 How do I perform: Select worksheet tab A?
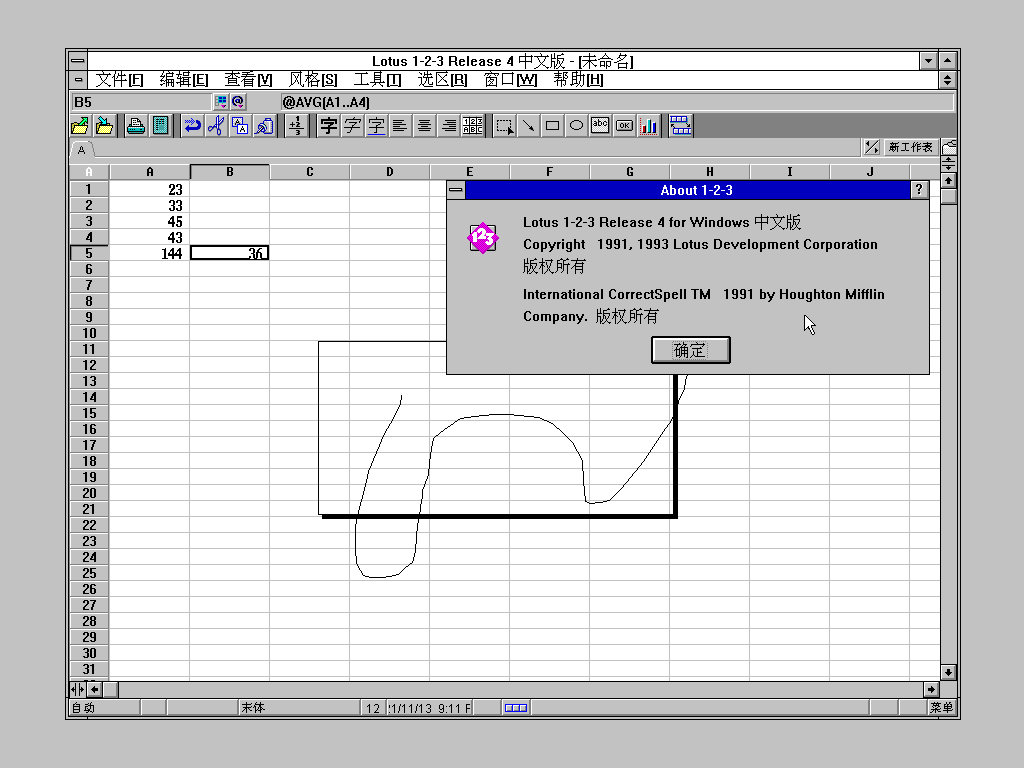tap(81, 150)
